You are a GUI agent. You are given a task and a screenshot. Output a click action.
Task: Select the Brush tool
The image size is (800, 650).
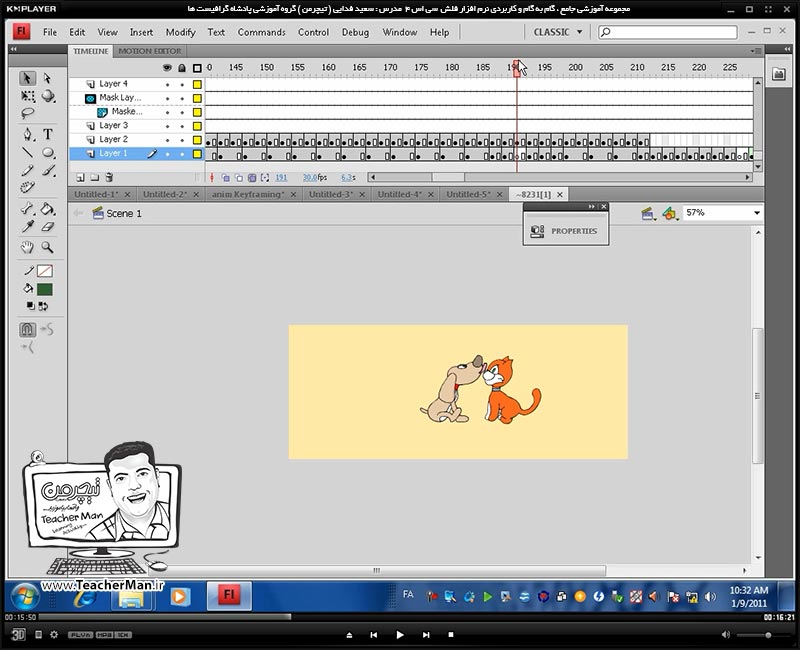pos(48,170)
